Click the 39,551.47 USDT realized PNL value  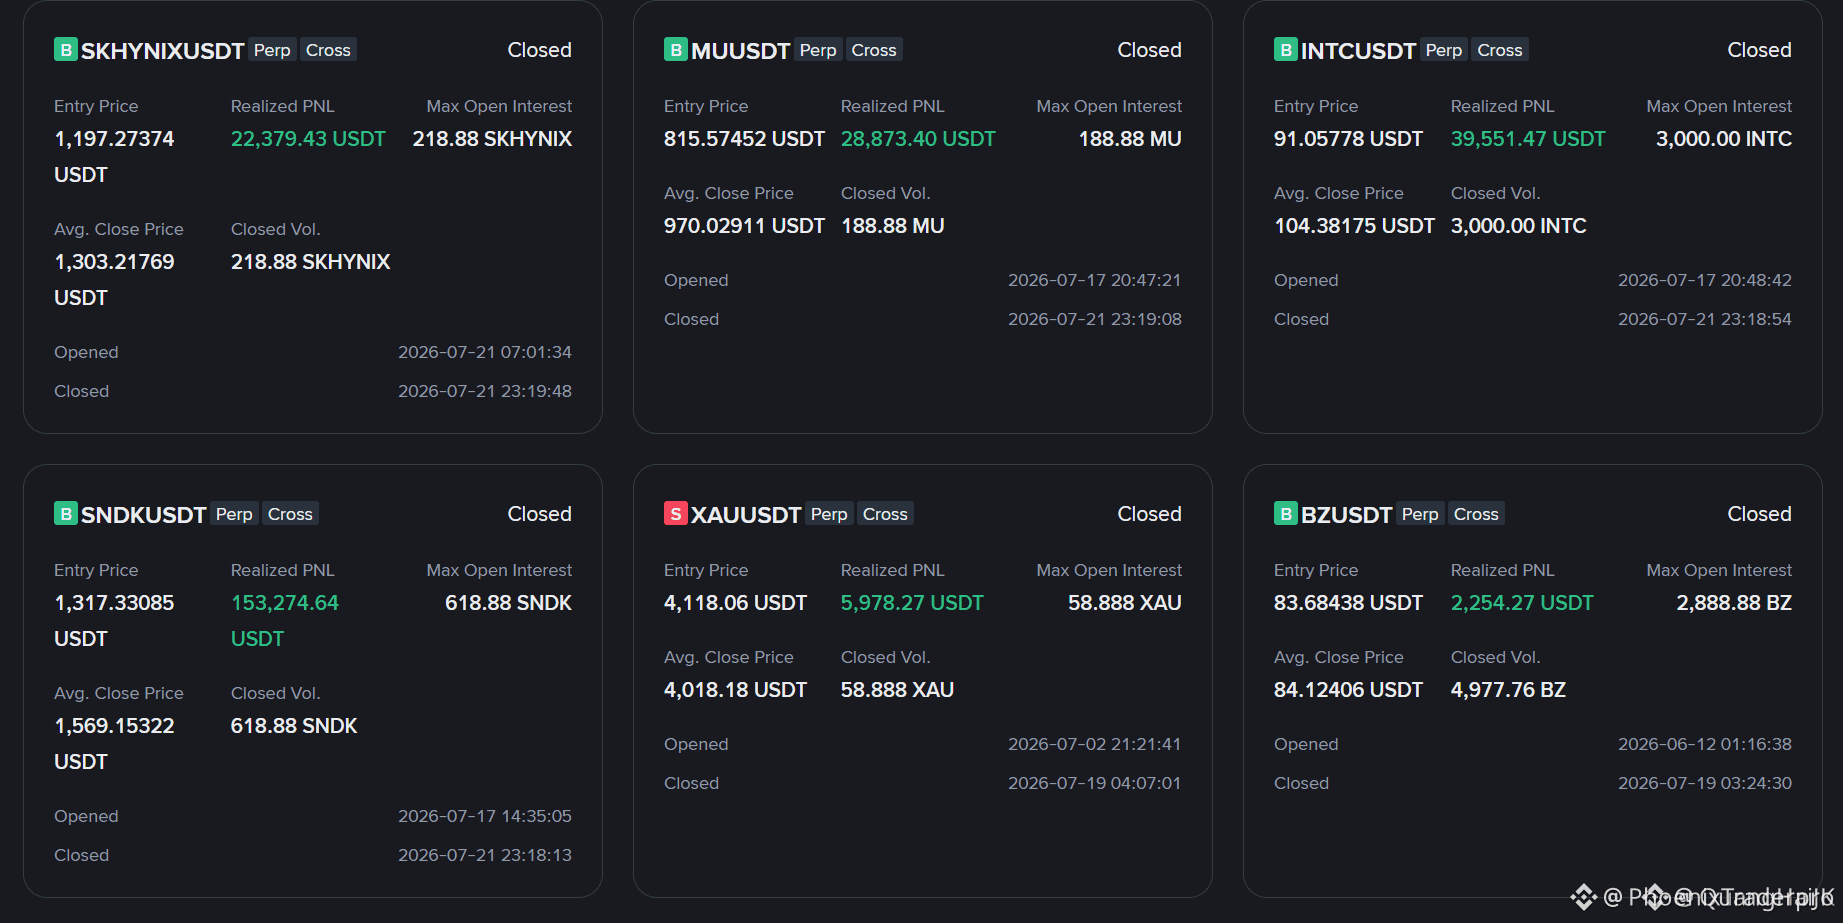pos(1528,139)
